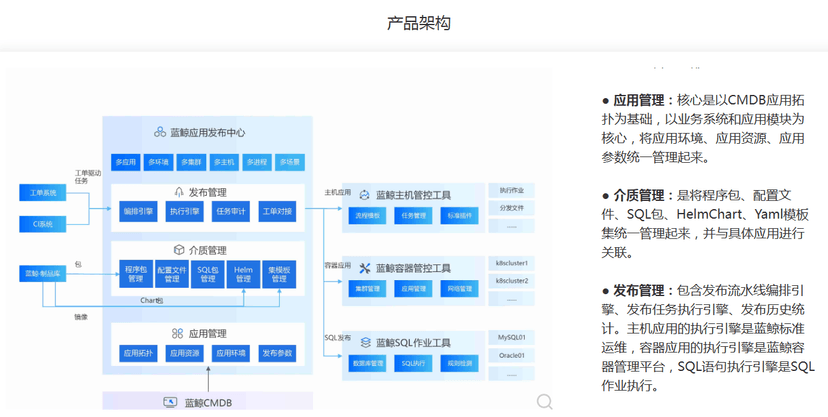Click the 执行作业 label box

[x=511, y=190]
